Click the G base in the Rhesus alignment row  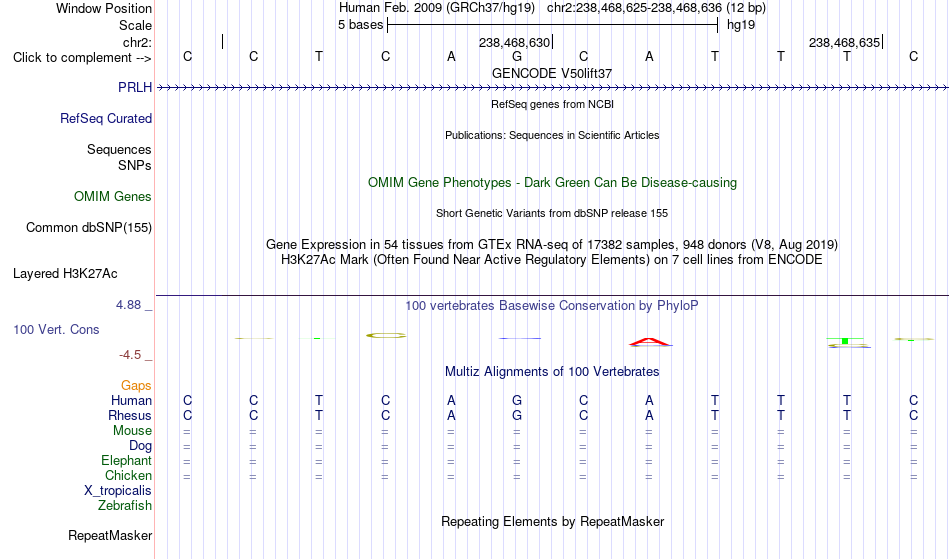517,415
